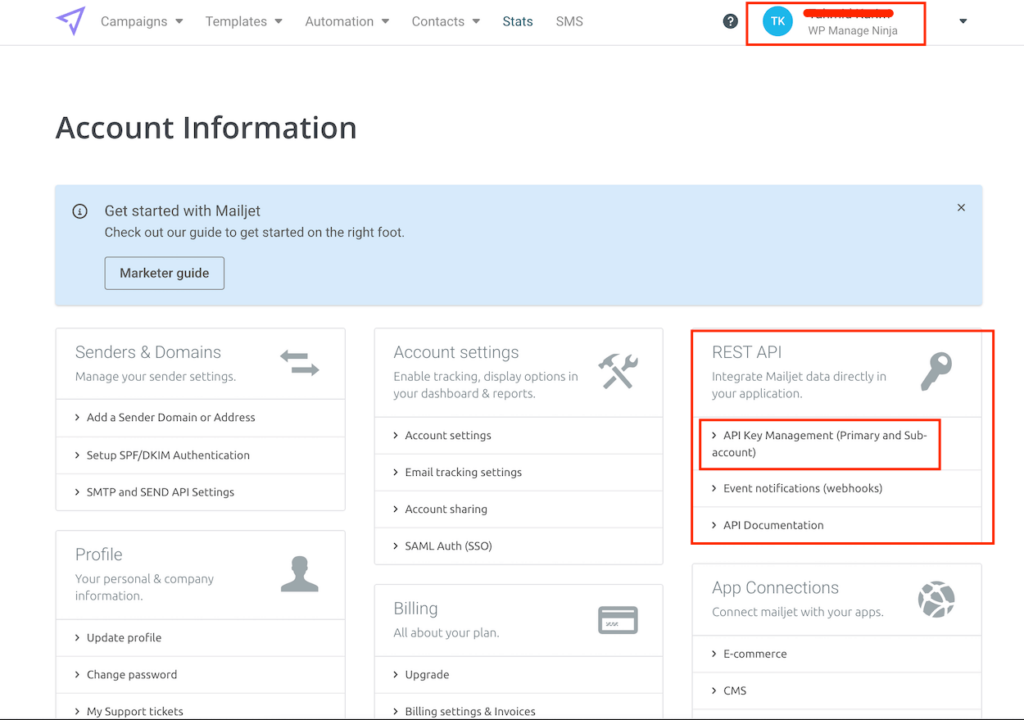Click the Profile card heading
The height and width of the screenshot is (720, 1024).
(99, 555)
